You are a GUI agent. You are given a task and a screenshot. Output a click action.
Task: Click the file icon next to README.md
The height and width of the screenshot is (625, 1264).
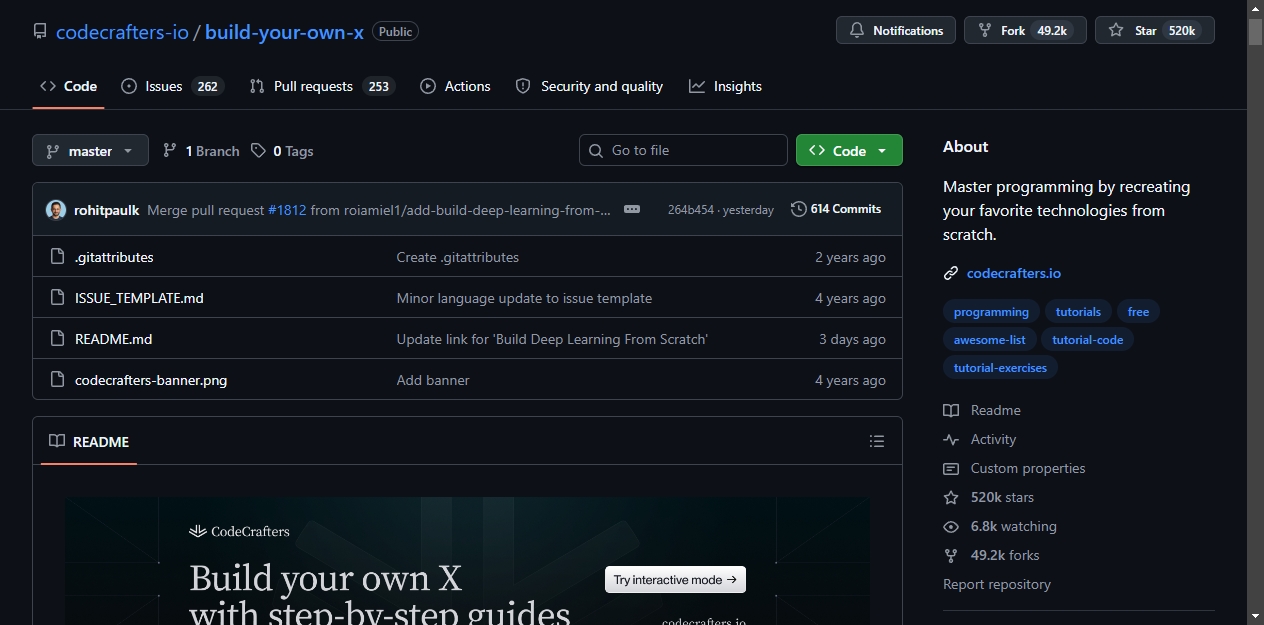57,339
